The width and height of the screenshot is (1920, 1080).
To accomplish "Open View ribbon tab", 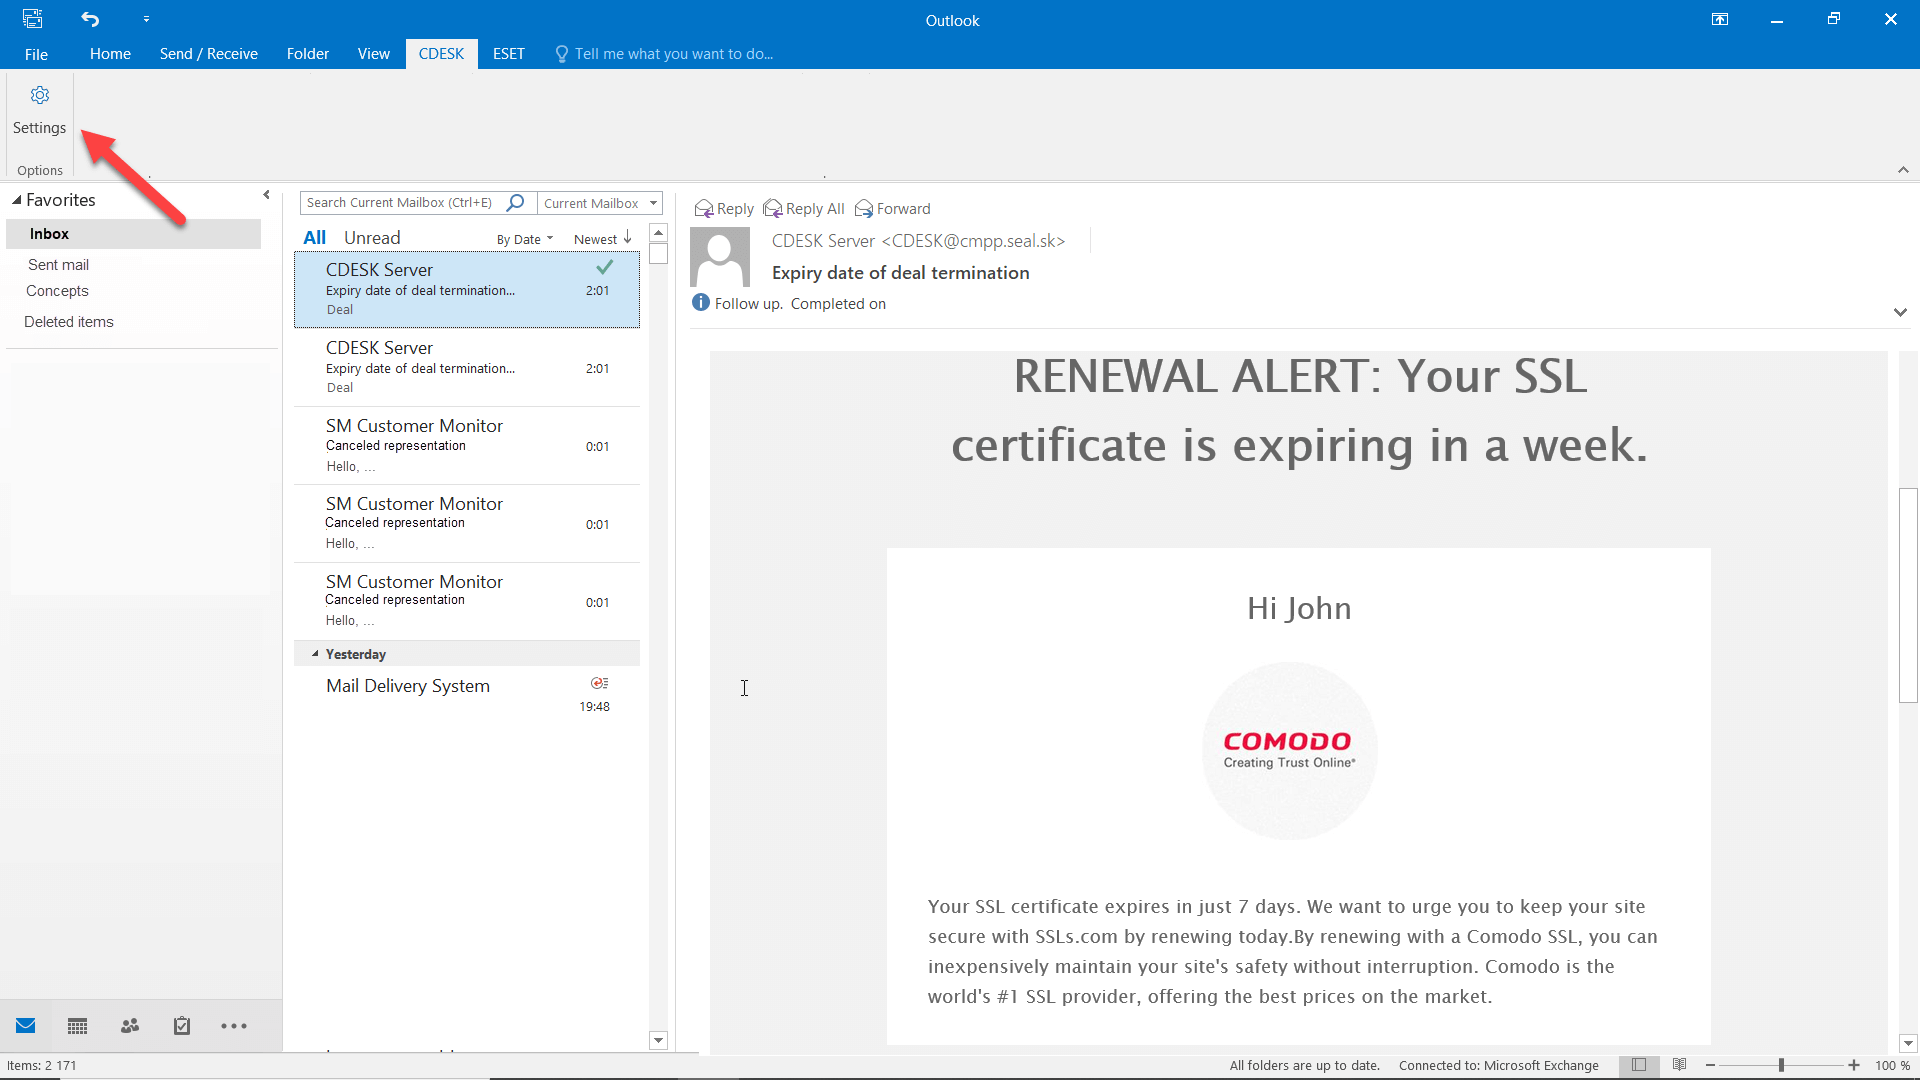I will coord(374,54).
